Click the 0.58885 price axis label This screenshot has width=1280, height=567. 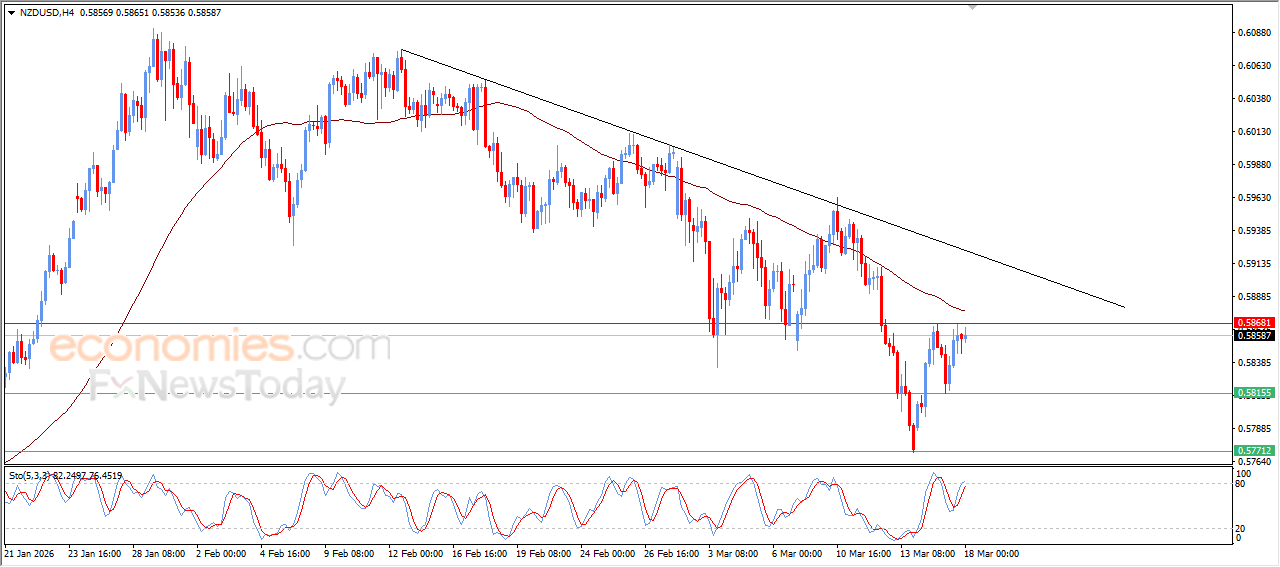(1254, 297)
